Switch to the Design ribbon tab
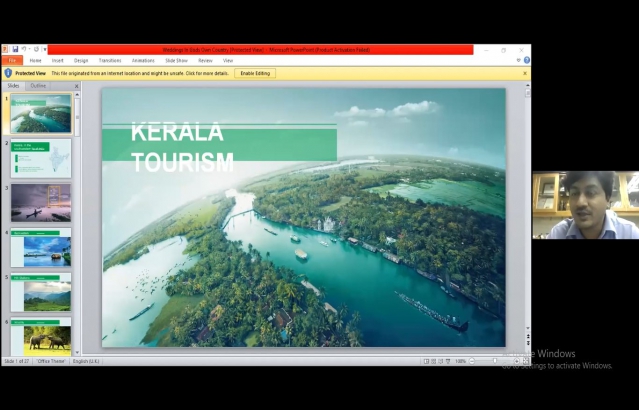Viewport: 639px width, 410px height. [x=81, y=61]
